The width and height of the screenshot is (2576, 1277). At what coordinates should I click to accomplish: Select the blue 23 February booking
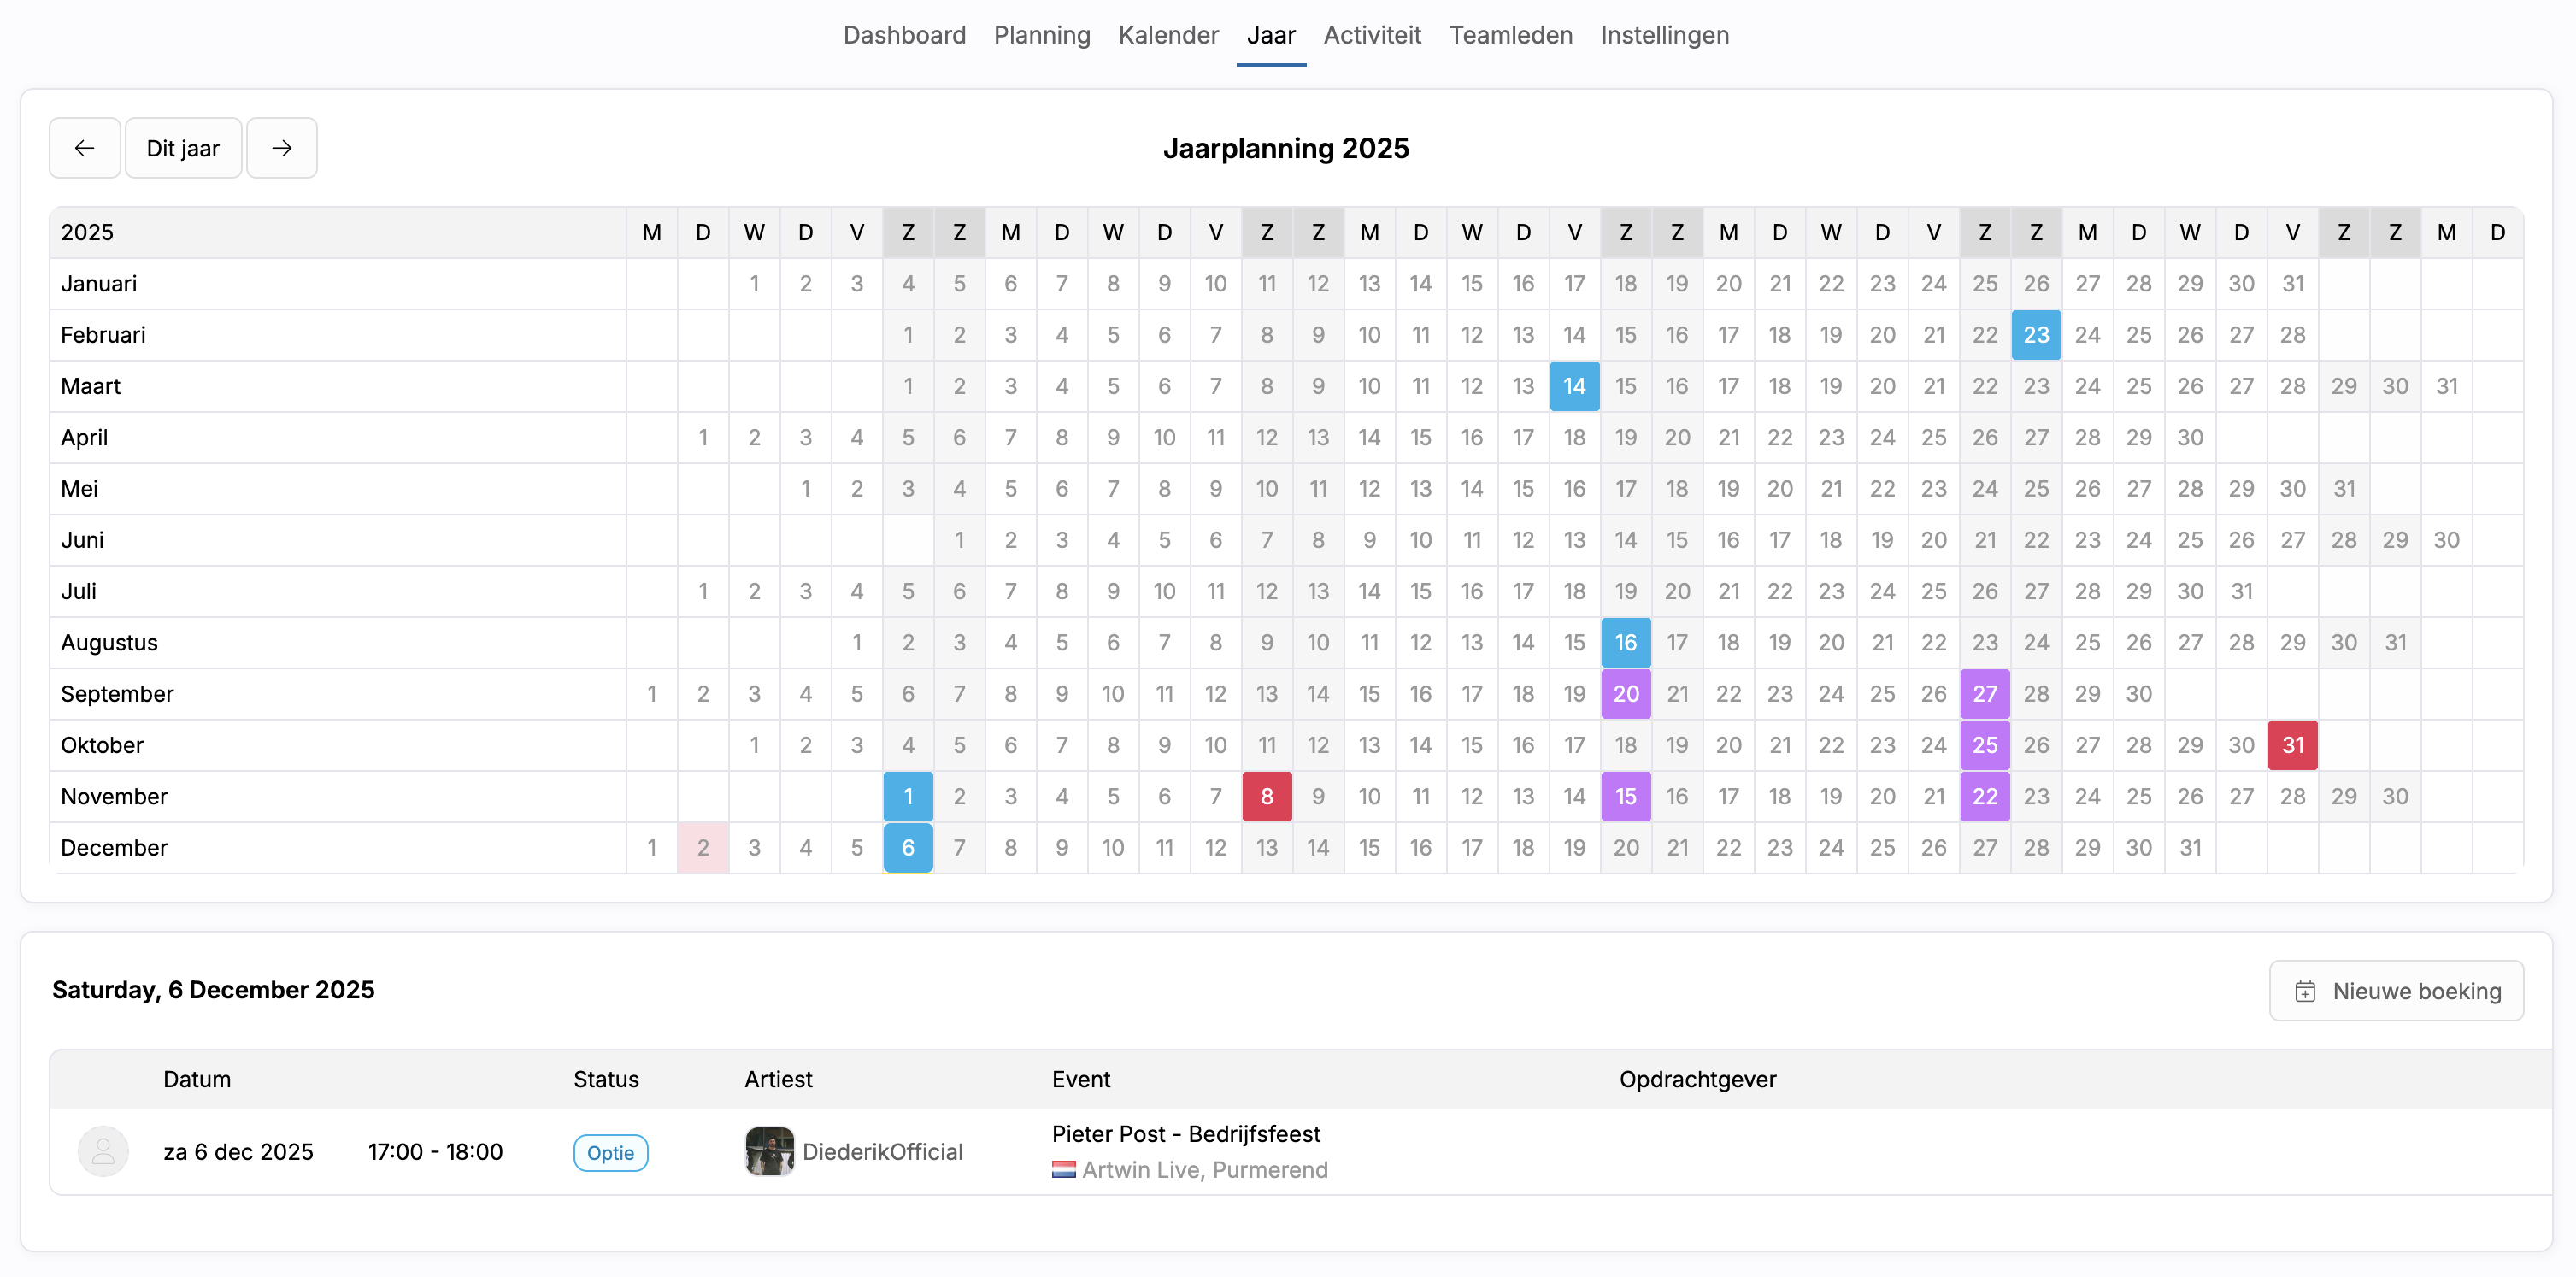click(x=2036, y=335)
